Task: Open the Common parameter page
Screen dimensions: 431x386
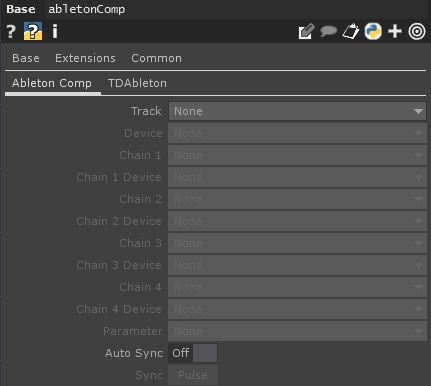Action: tap(157, 58)
